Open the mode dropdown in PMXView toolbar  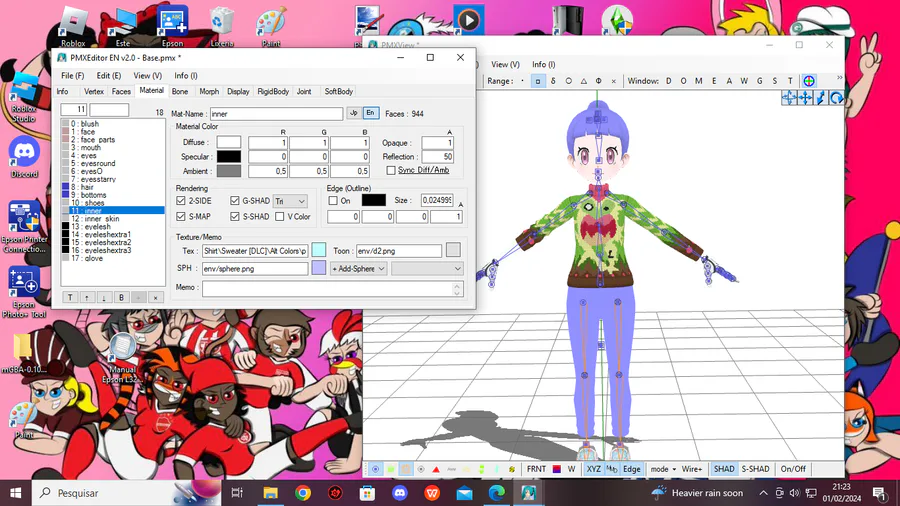coord(663,469)
